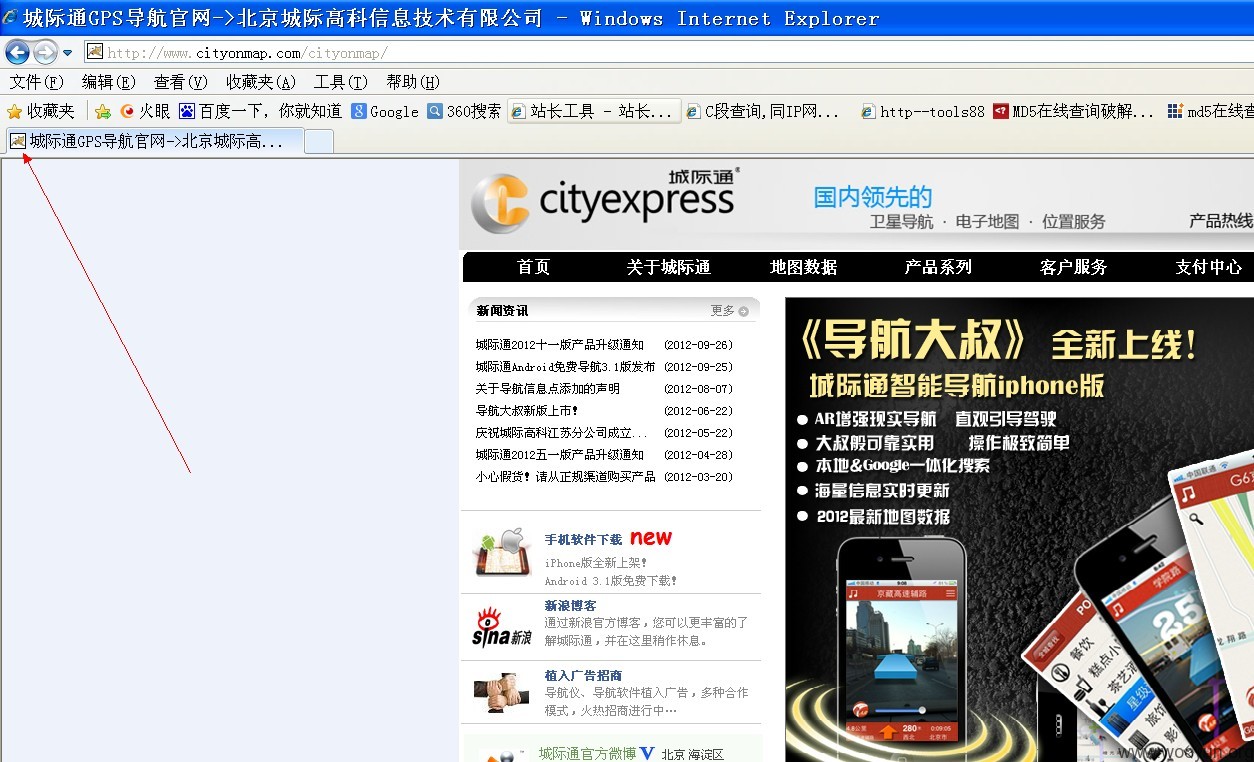The width and height of the screenshot is (1254, 762).
Task: Click the browser Back arrow button
Action: point(17,52)
